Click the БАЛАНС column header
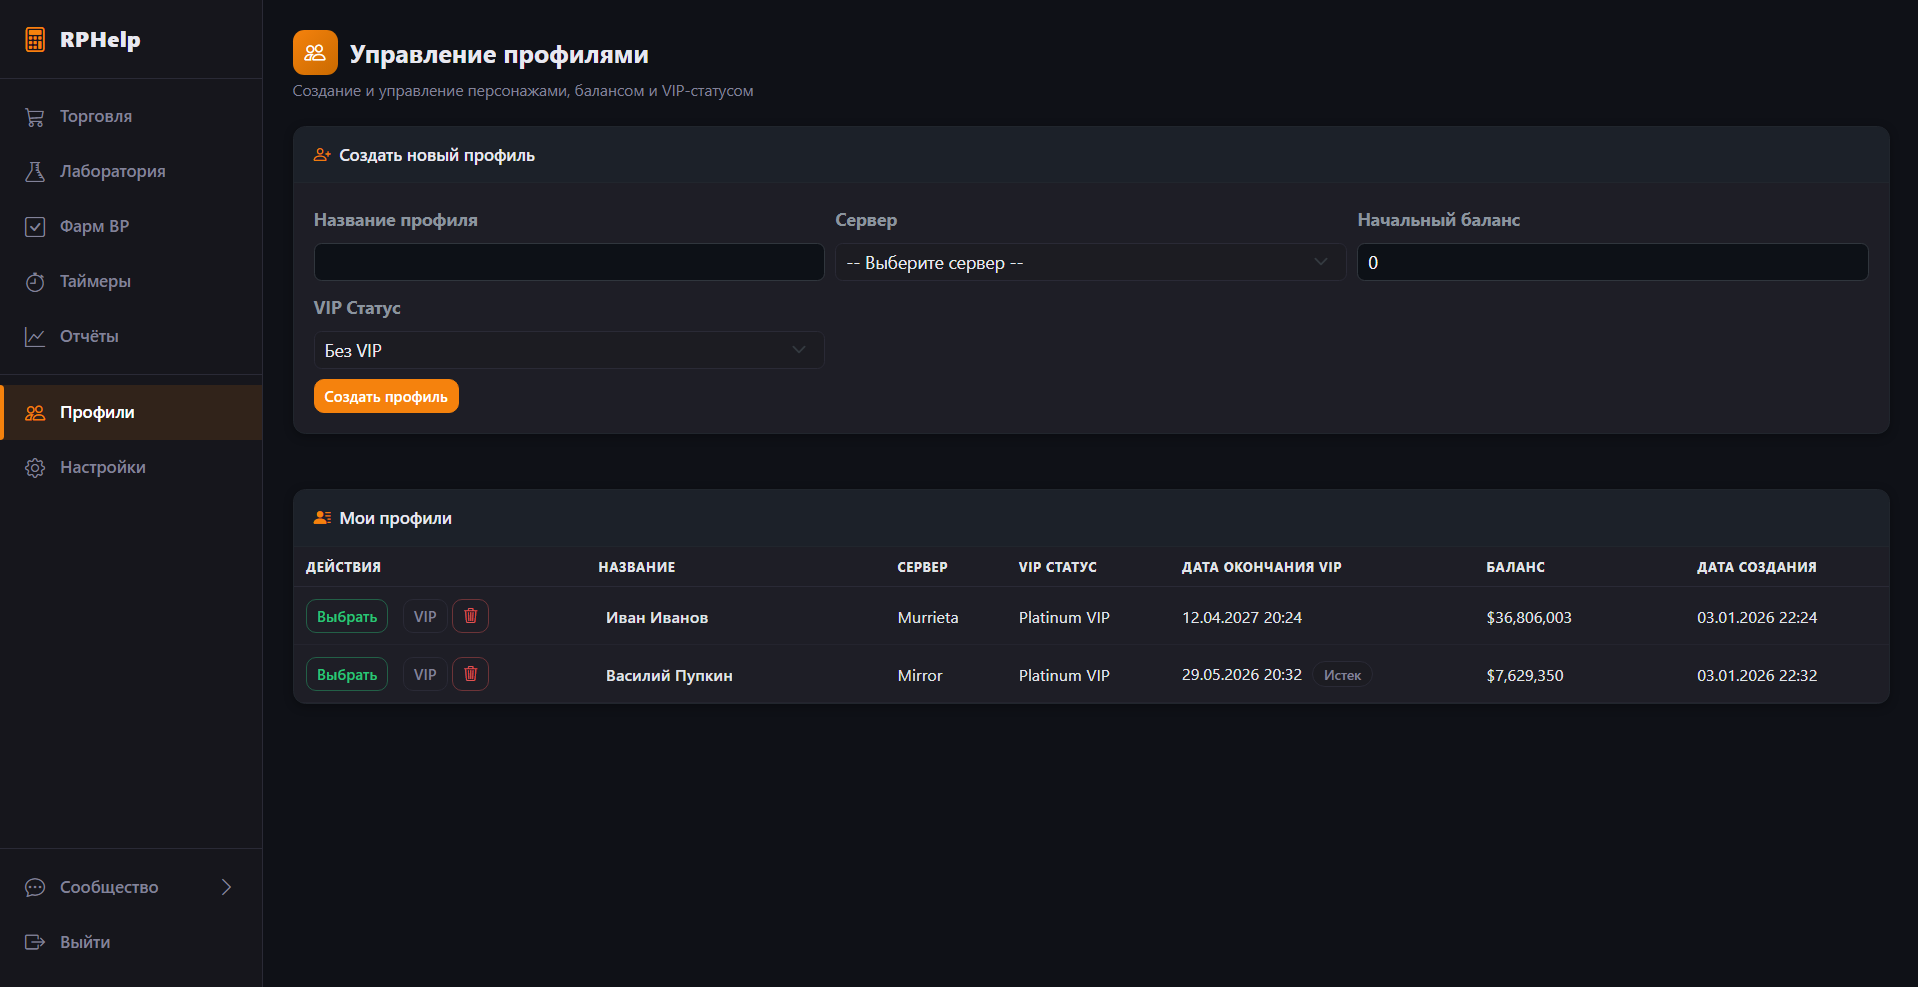 point(1515,567)
